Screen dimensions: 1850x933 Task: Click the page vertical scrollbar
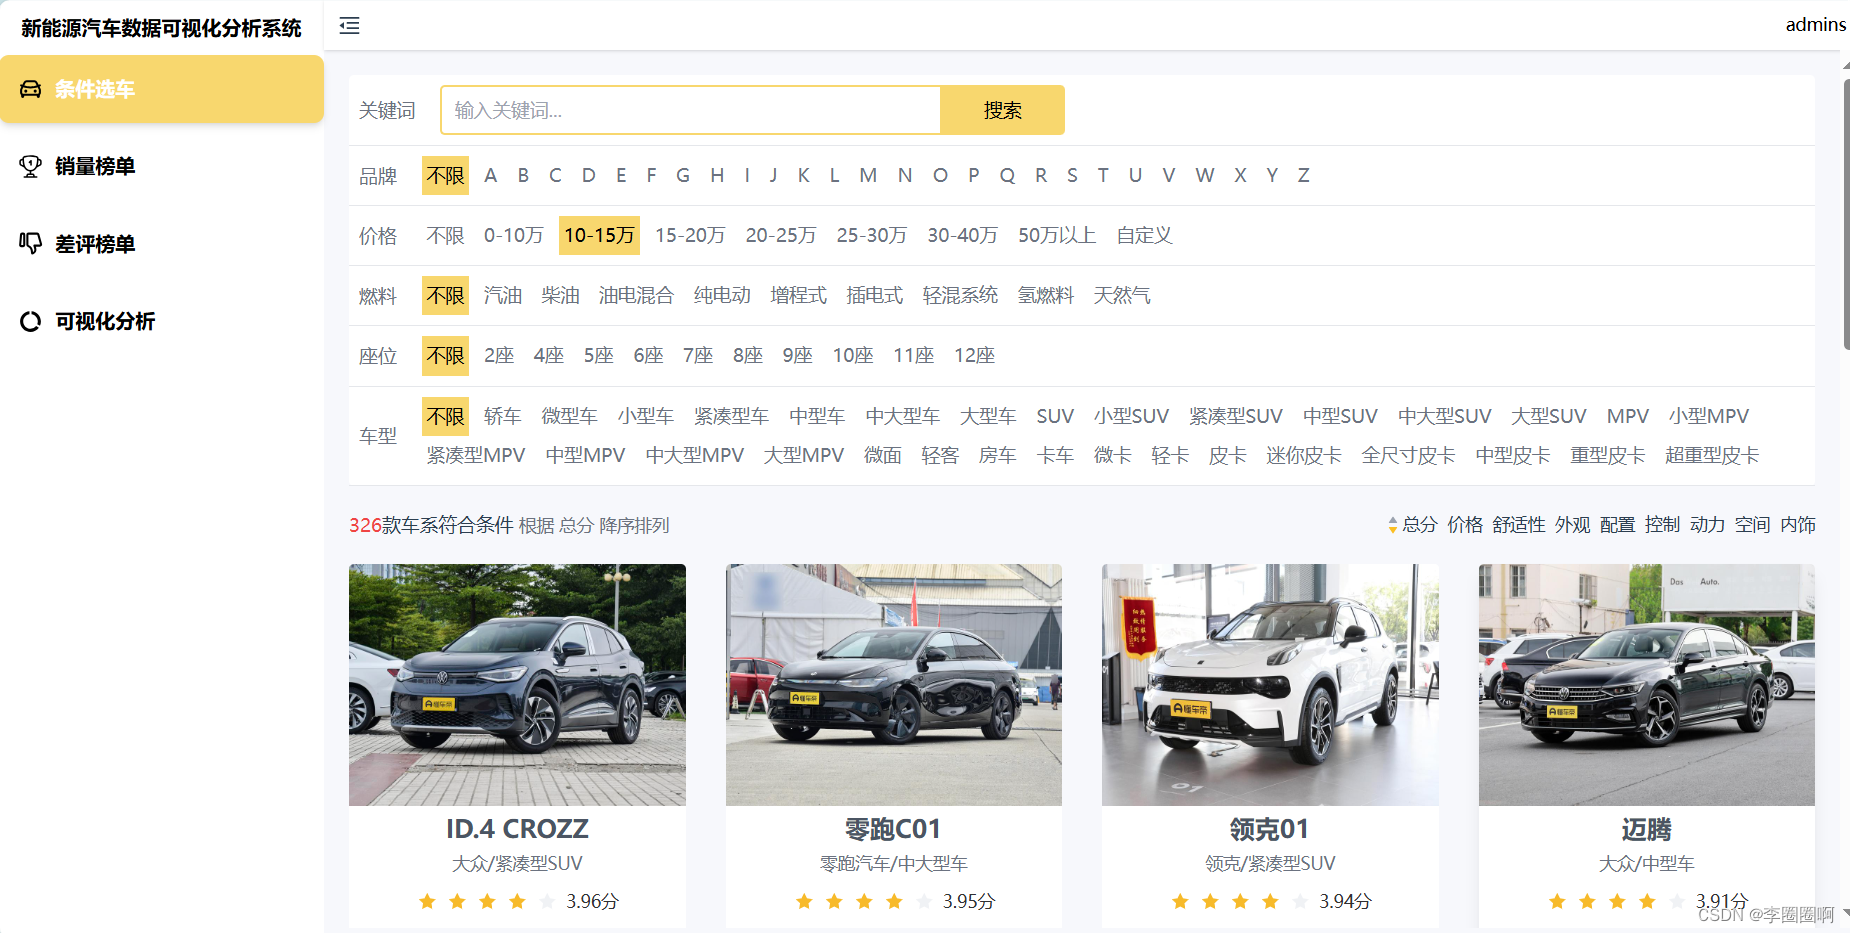coord(1846,215)
